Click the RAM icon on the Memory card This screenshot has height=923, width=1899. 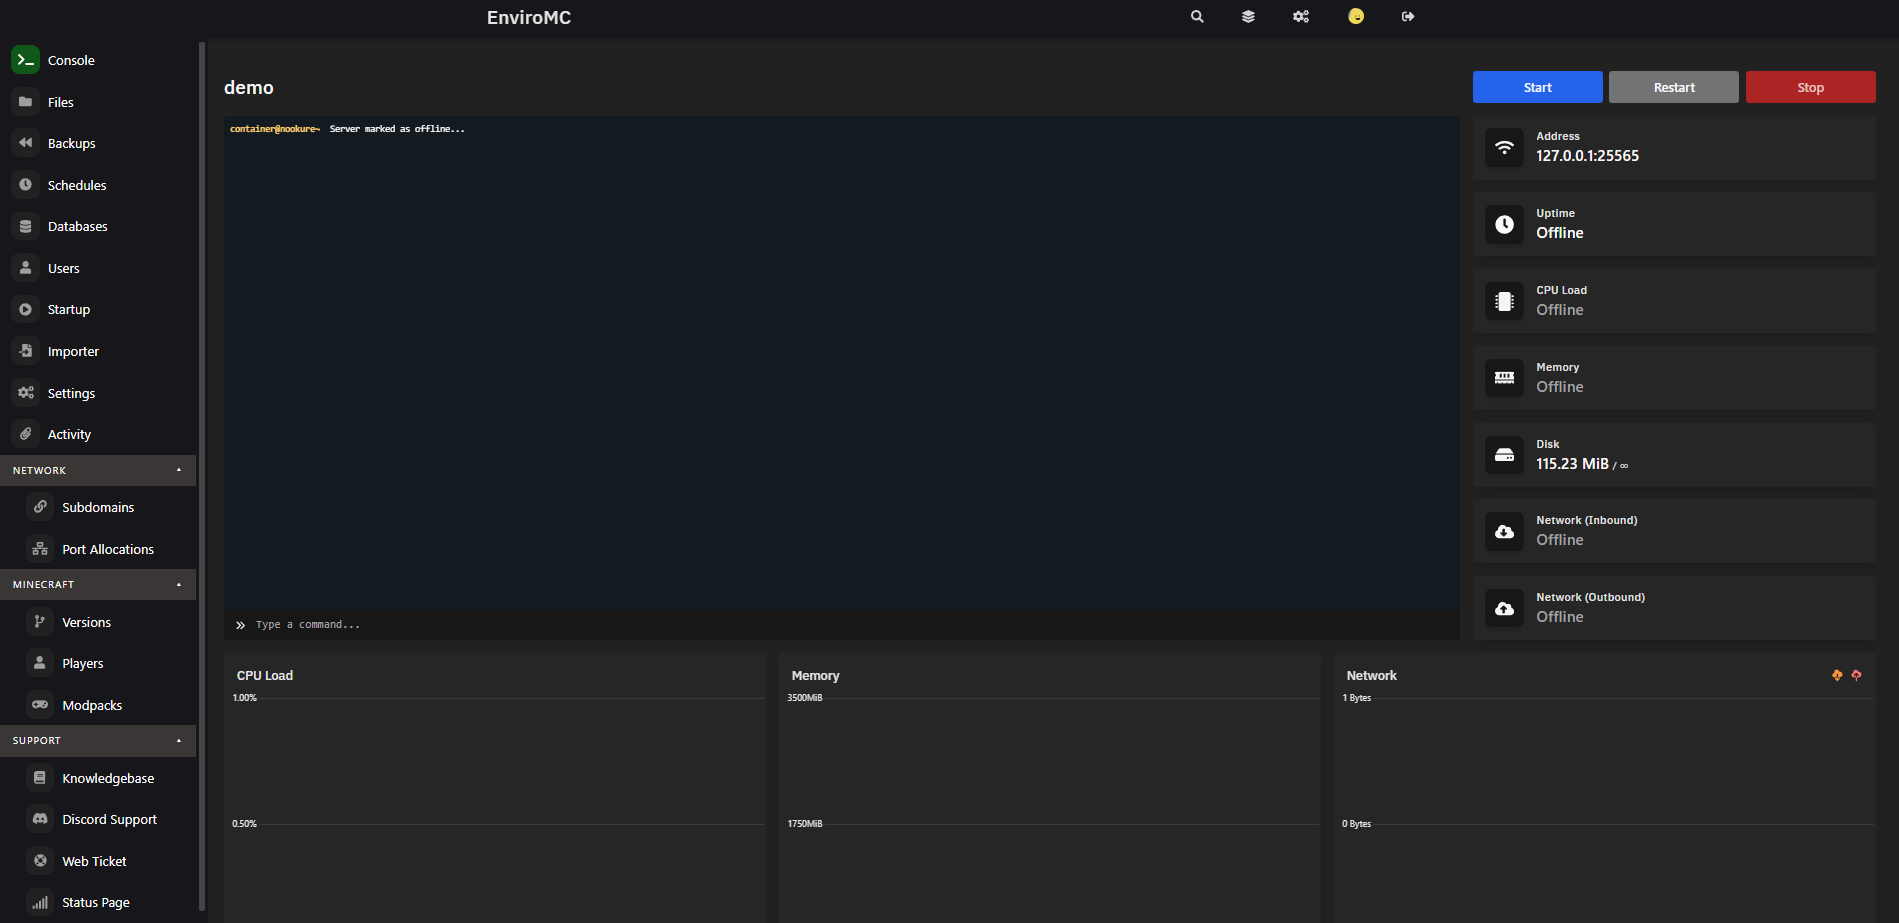click(1504, 378)
